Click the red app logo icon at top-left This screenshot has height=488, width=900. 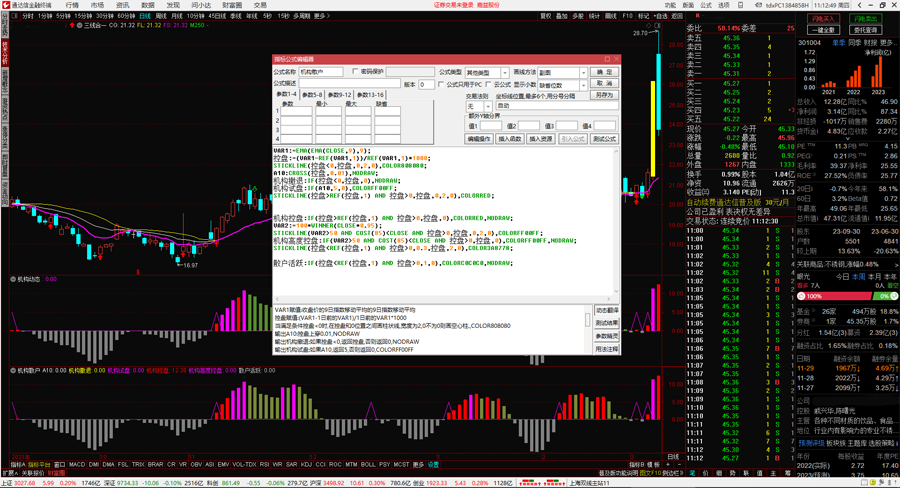[7, 5]
